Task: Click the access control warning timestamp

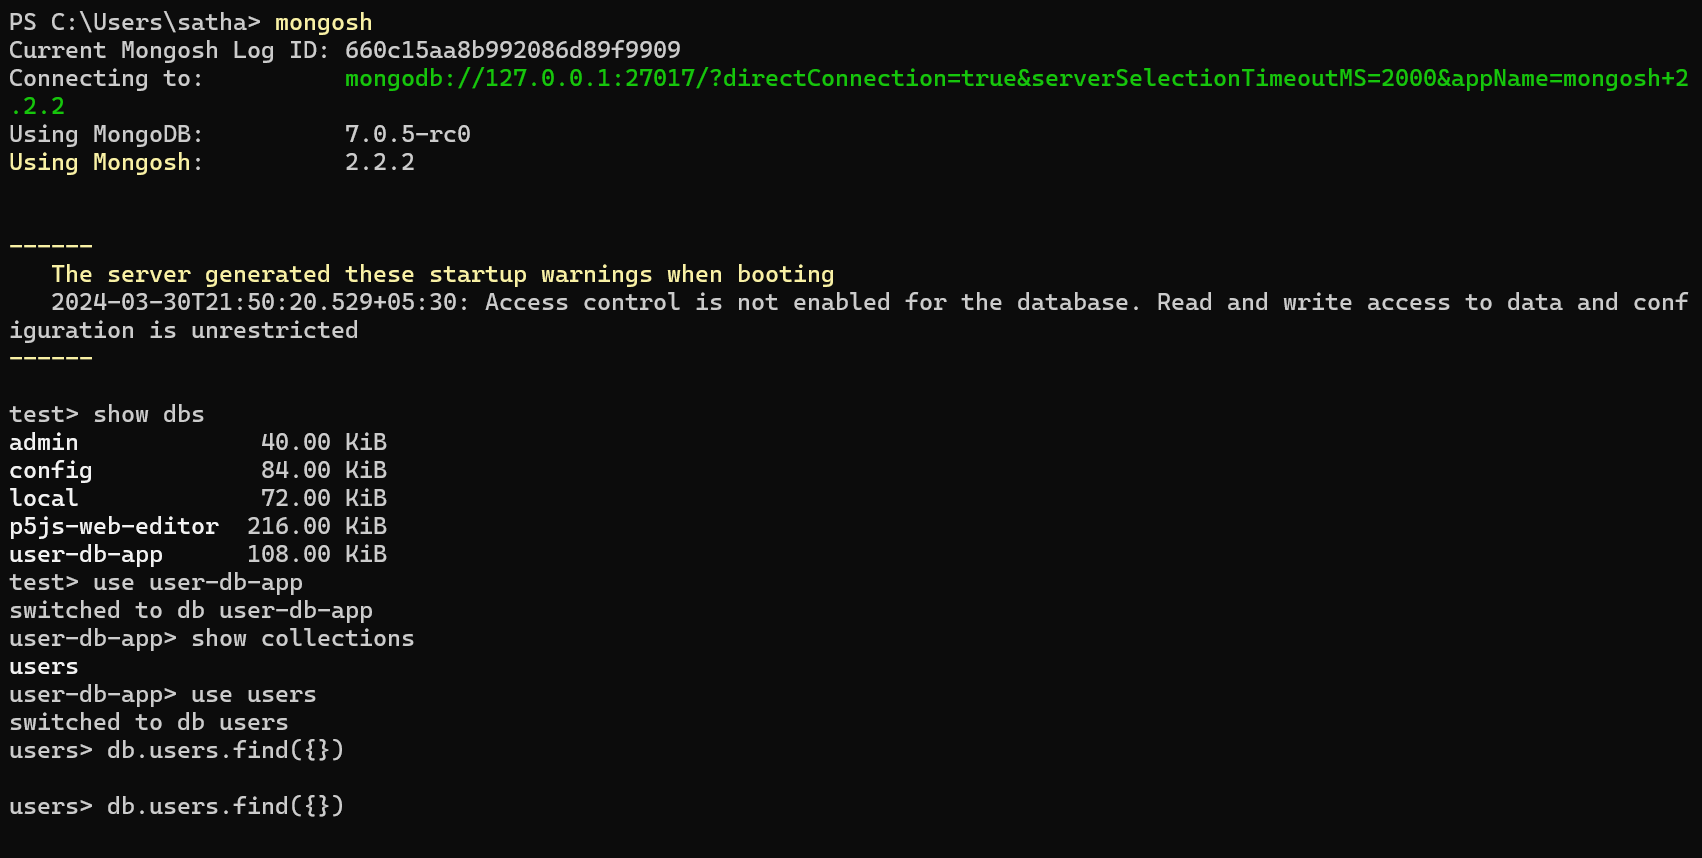Action: [x=259, y=303]
